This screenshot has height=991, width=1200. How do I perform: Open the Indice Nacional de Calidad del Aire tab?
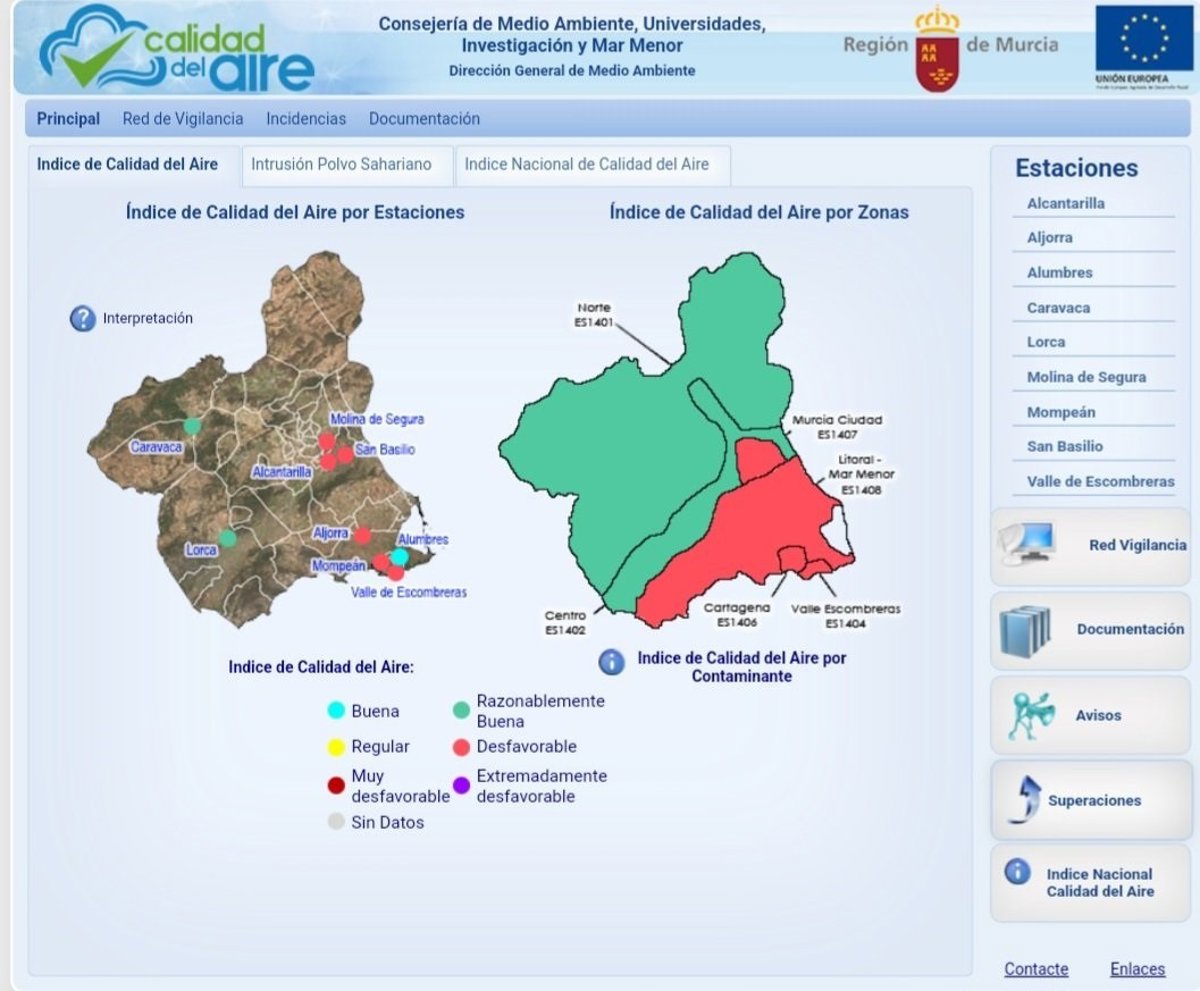click(587, 165)
